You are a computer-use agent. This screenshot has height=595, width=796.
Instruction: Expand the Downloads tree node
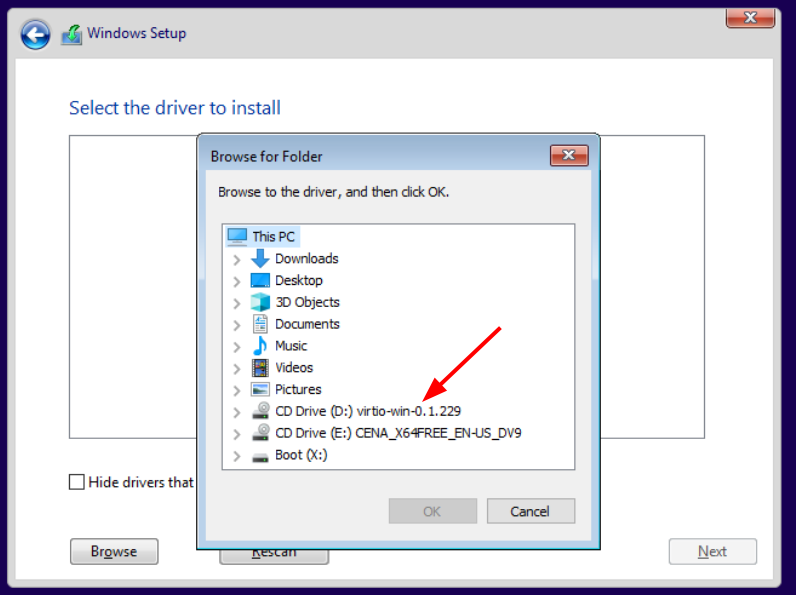[237, 259]
